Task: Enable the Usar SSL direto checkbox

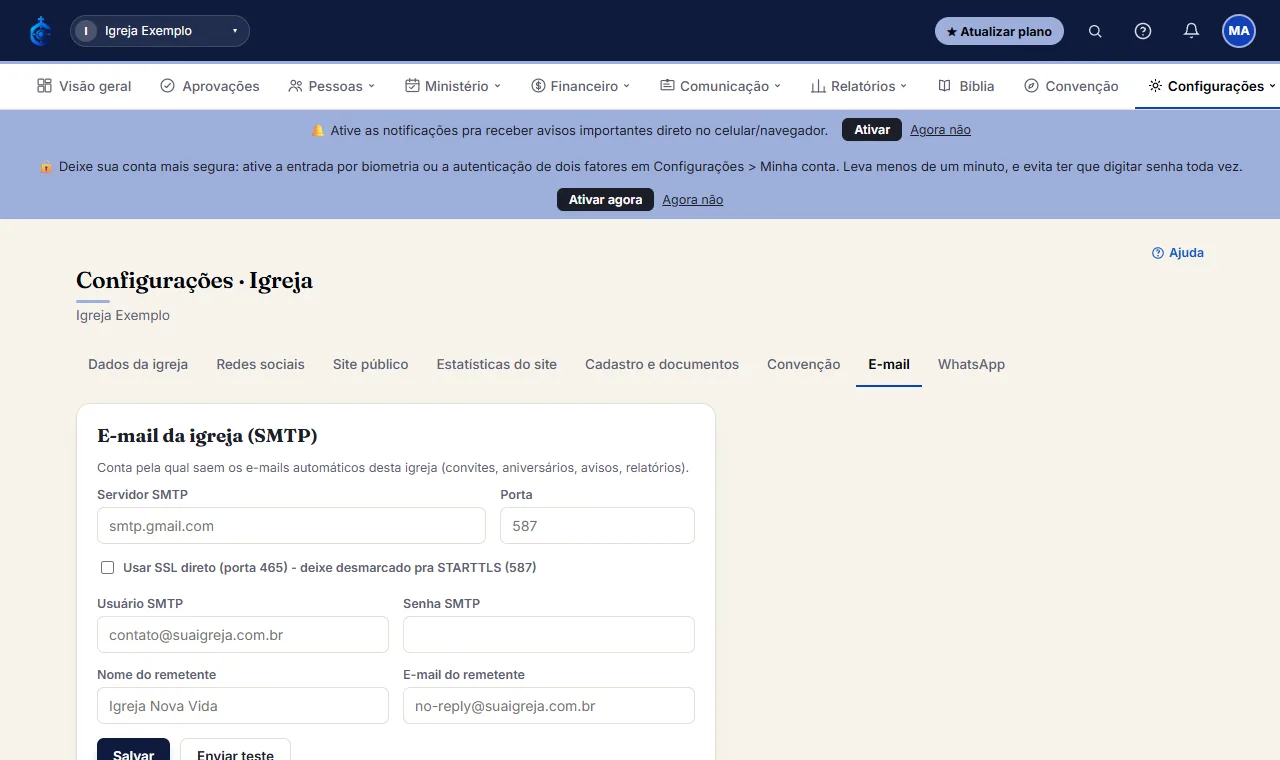Action: (108, 568)
